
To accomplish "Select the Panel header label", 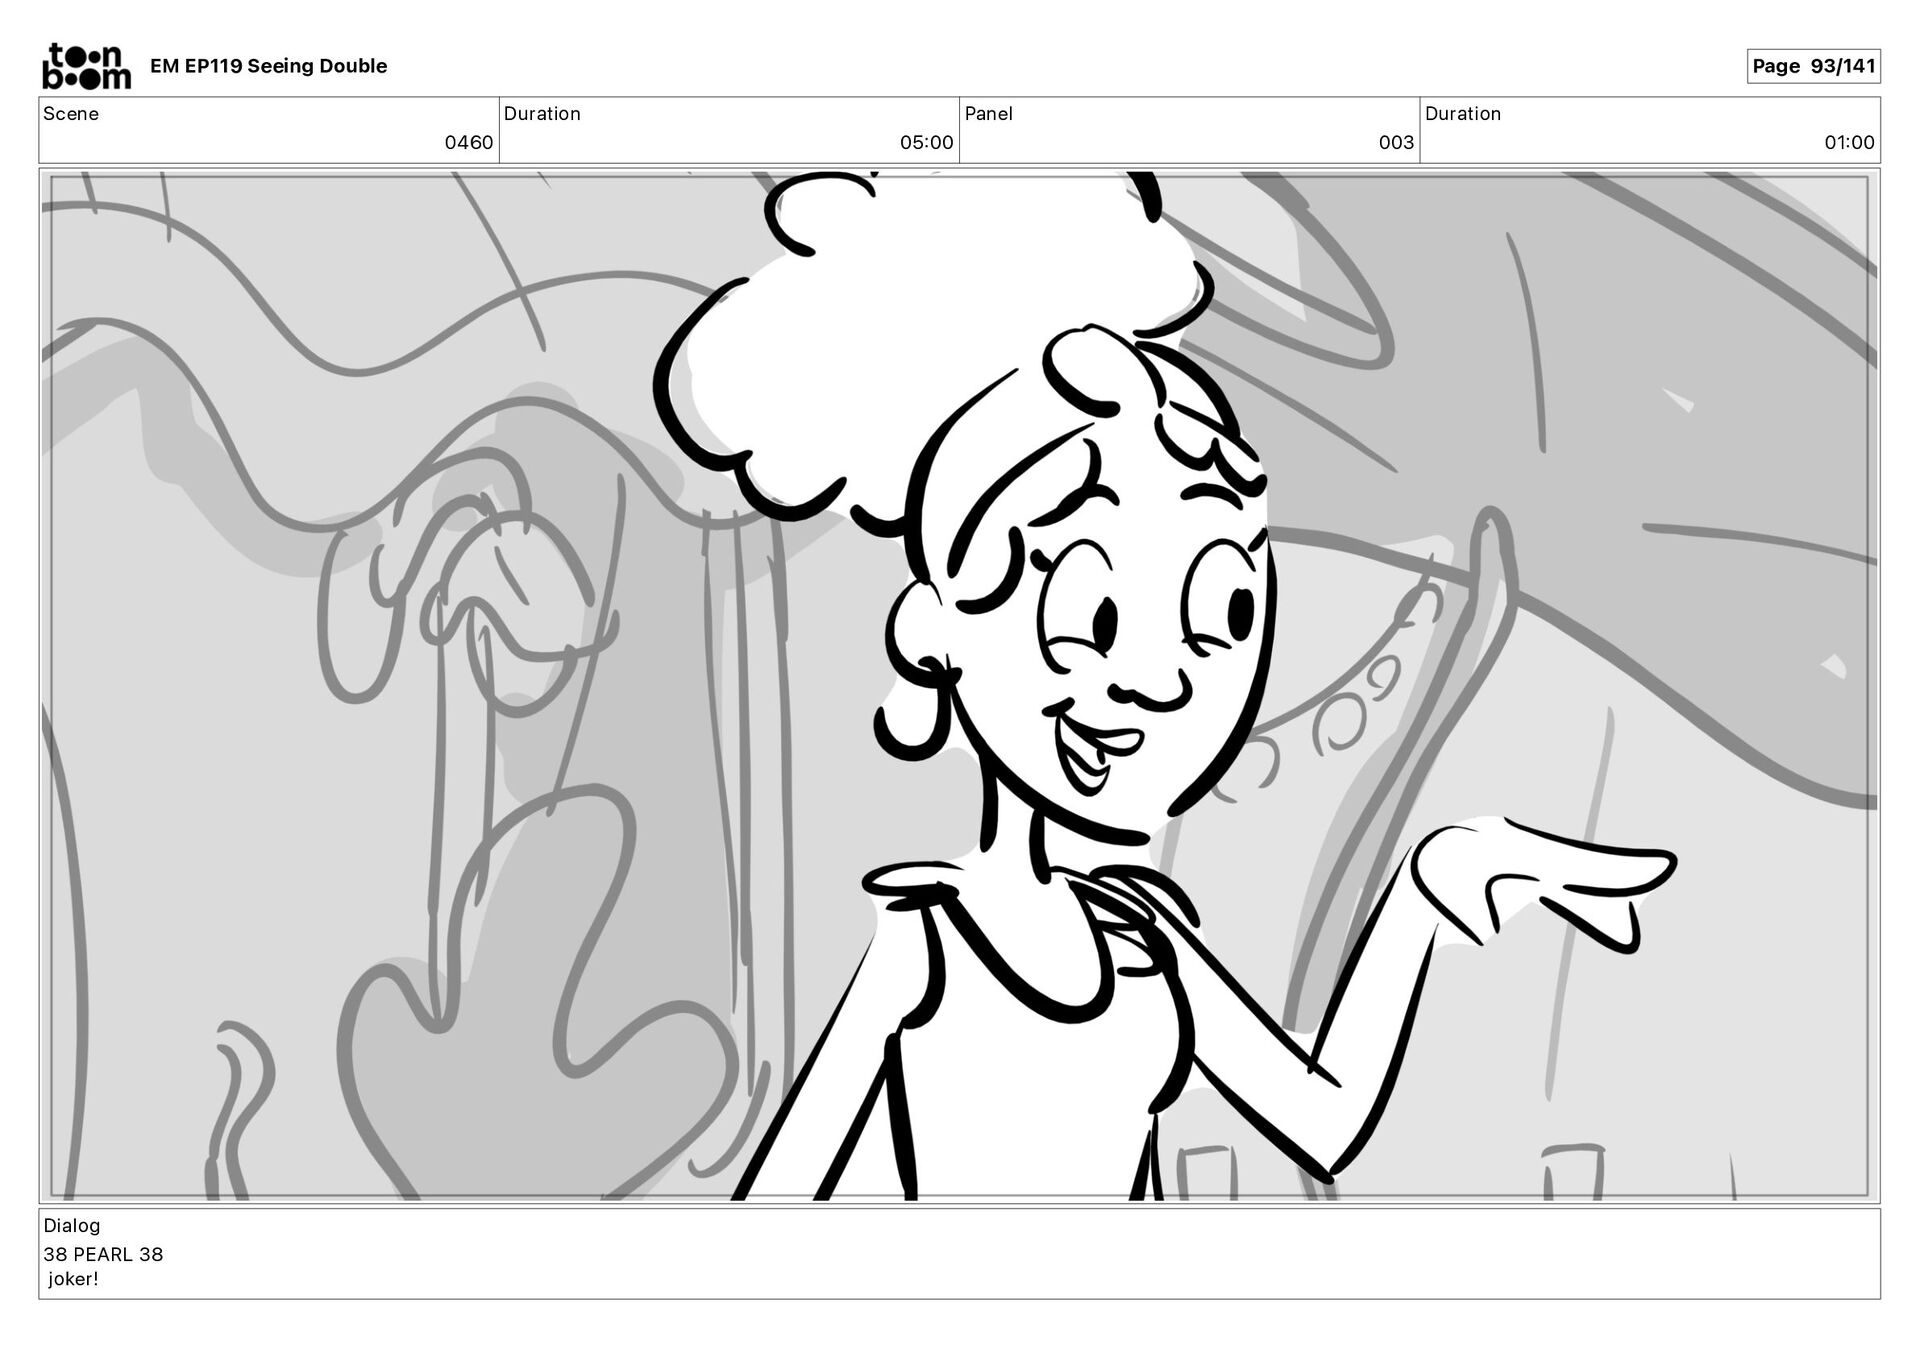I will tap(988, 114).
